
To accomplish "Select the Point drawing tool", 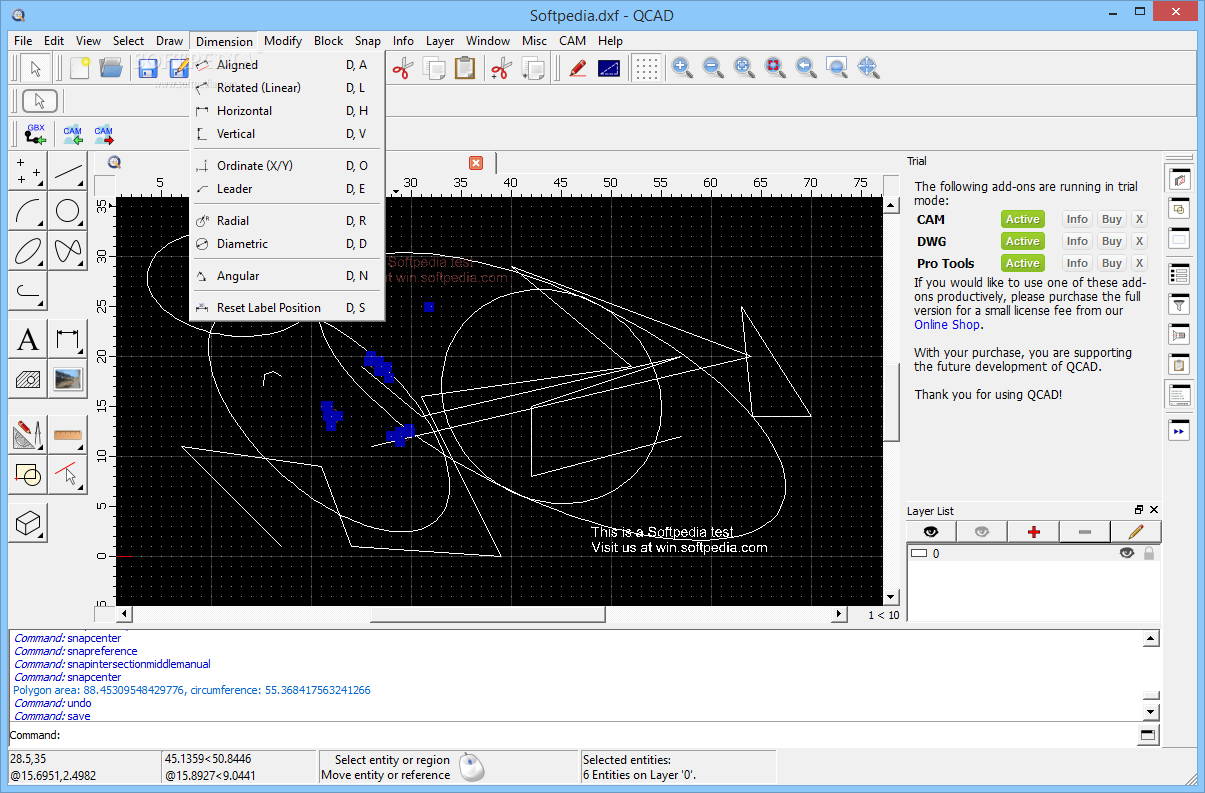I will tap(28, 172).
